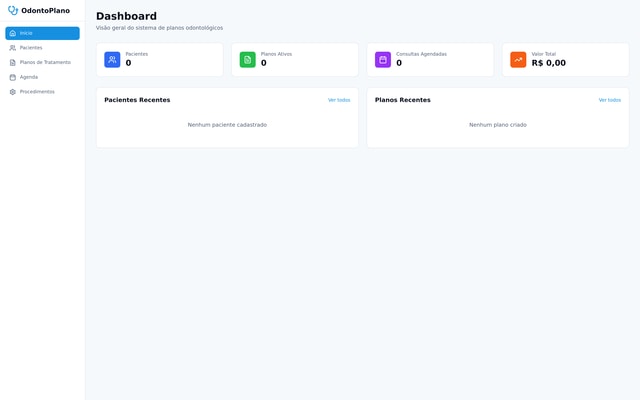Click the gear icon beside Procedimentos
Screen dimensions: 640x400
click(13, 92)
